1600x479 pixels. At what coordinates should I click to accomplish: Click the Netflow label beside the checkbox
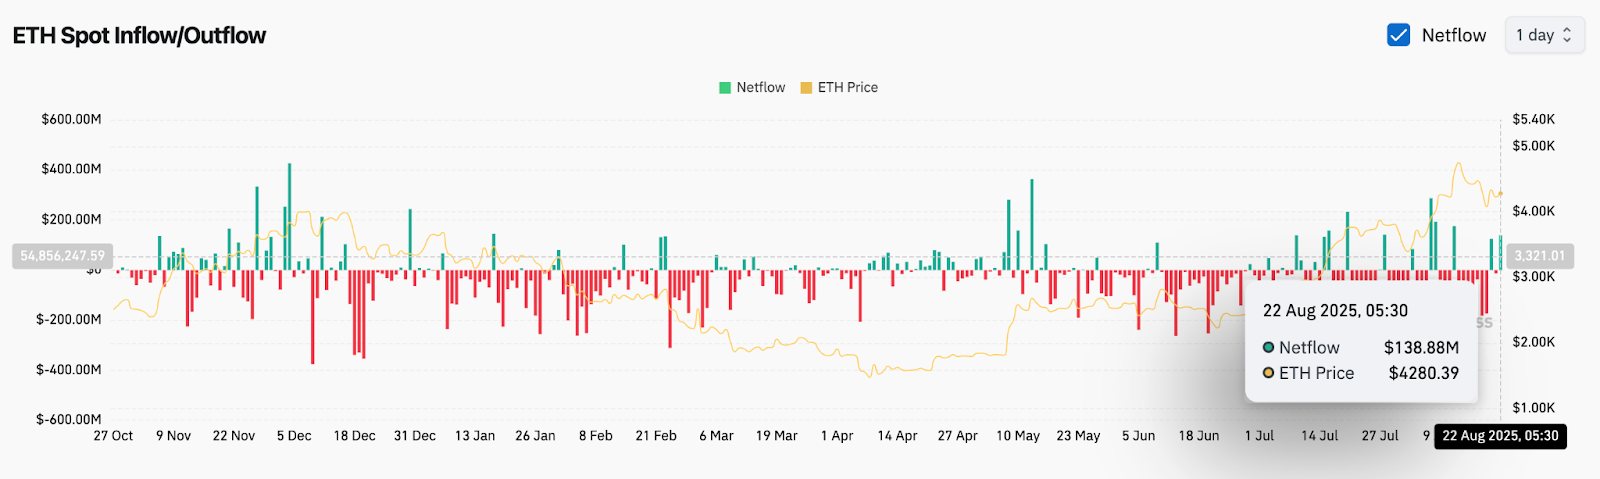(x=1454, y=35)
